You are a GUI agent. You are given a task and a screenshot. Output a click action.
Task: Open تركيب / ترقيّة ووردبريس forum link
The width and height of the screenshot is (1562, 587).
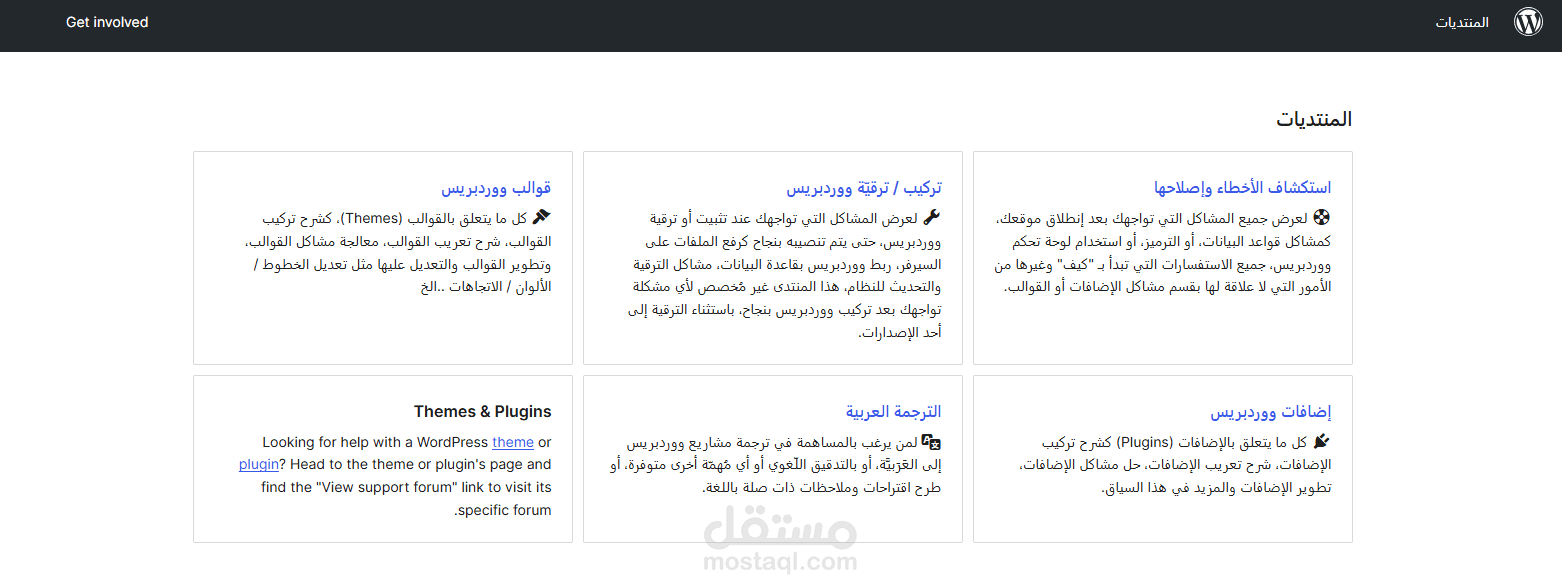(x=864, y=188)
